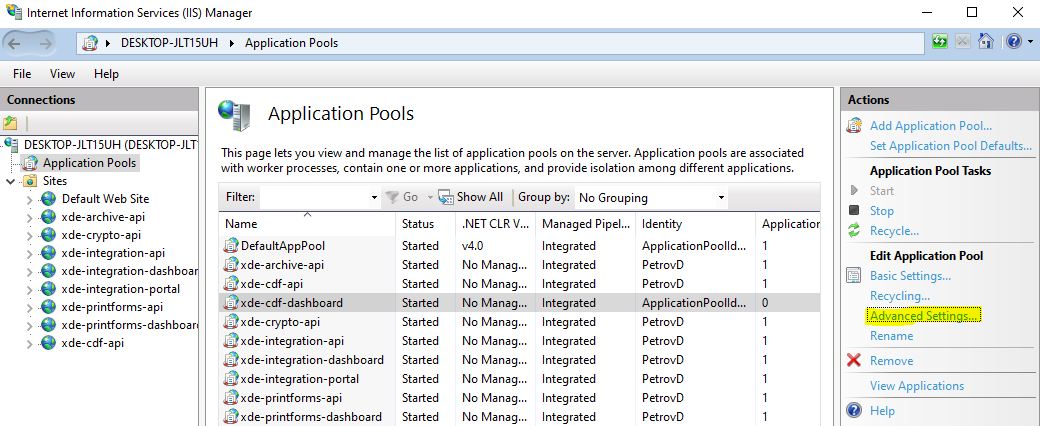
Task: Click the xde-archive-api pool row icon
Action: (231, 265)
